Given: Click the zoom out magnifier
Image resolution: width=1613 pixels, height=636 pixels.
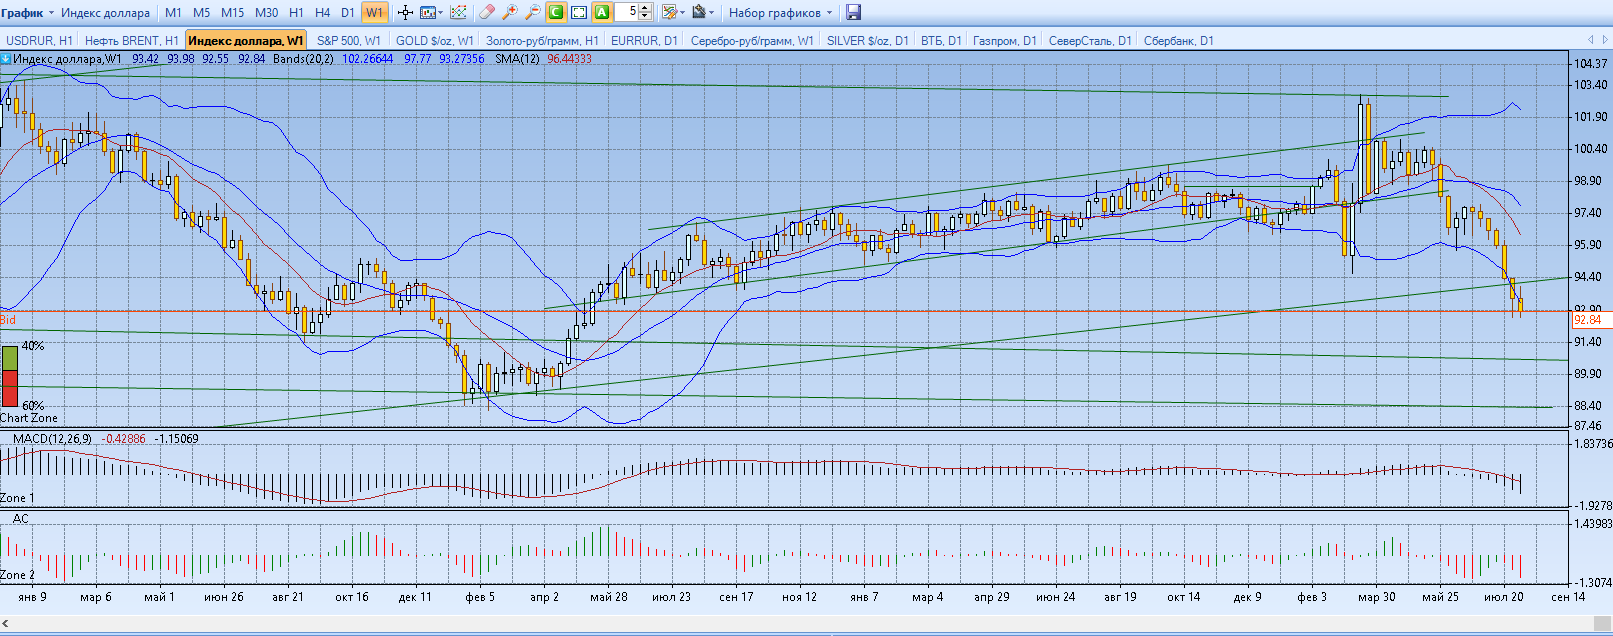Looking at the screenshot, I should (x=532, y=13).
